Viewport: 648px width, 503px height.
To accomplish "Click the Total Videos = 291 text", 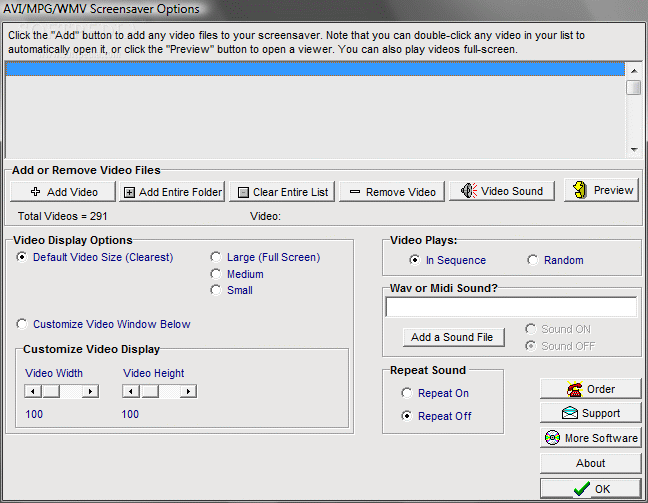I will pos(62,216).
